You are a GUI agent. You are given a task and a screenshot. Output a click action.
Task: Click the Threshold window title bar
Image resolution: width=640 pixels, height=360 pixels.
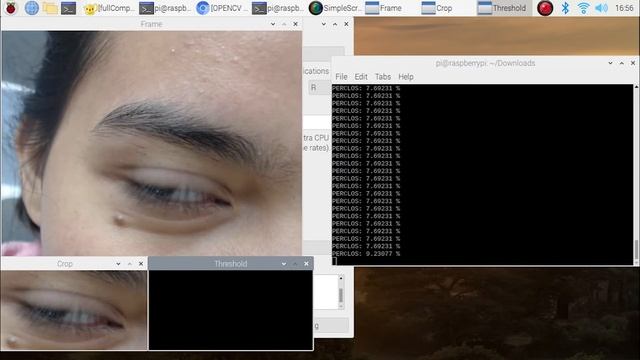tap(231, 264)
